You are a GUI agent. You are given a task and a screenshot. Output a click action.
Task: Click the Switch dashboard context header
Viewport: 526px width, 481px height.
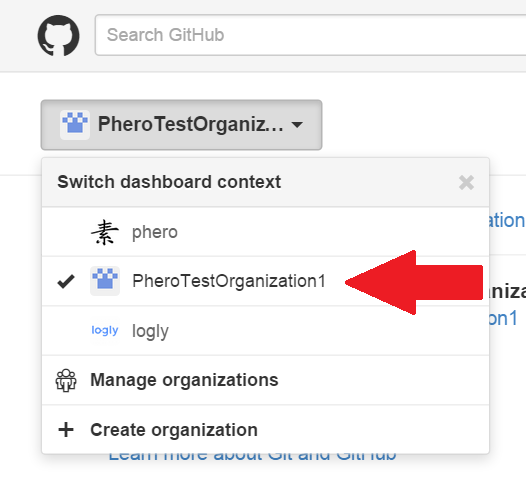click(169, 182)
